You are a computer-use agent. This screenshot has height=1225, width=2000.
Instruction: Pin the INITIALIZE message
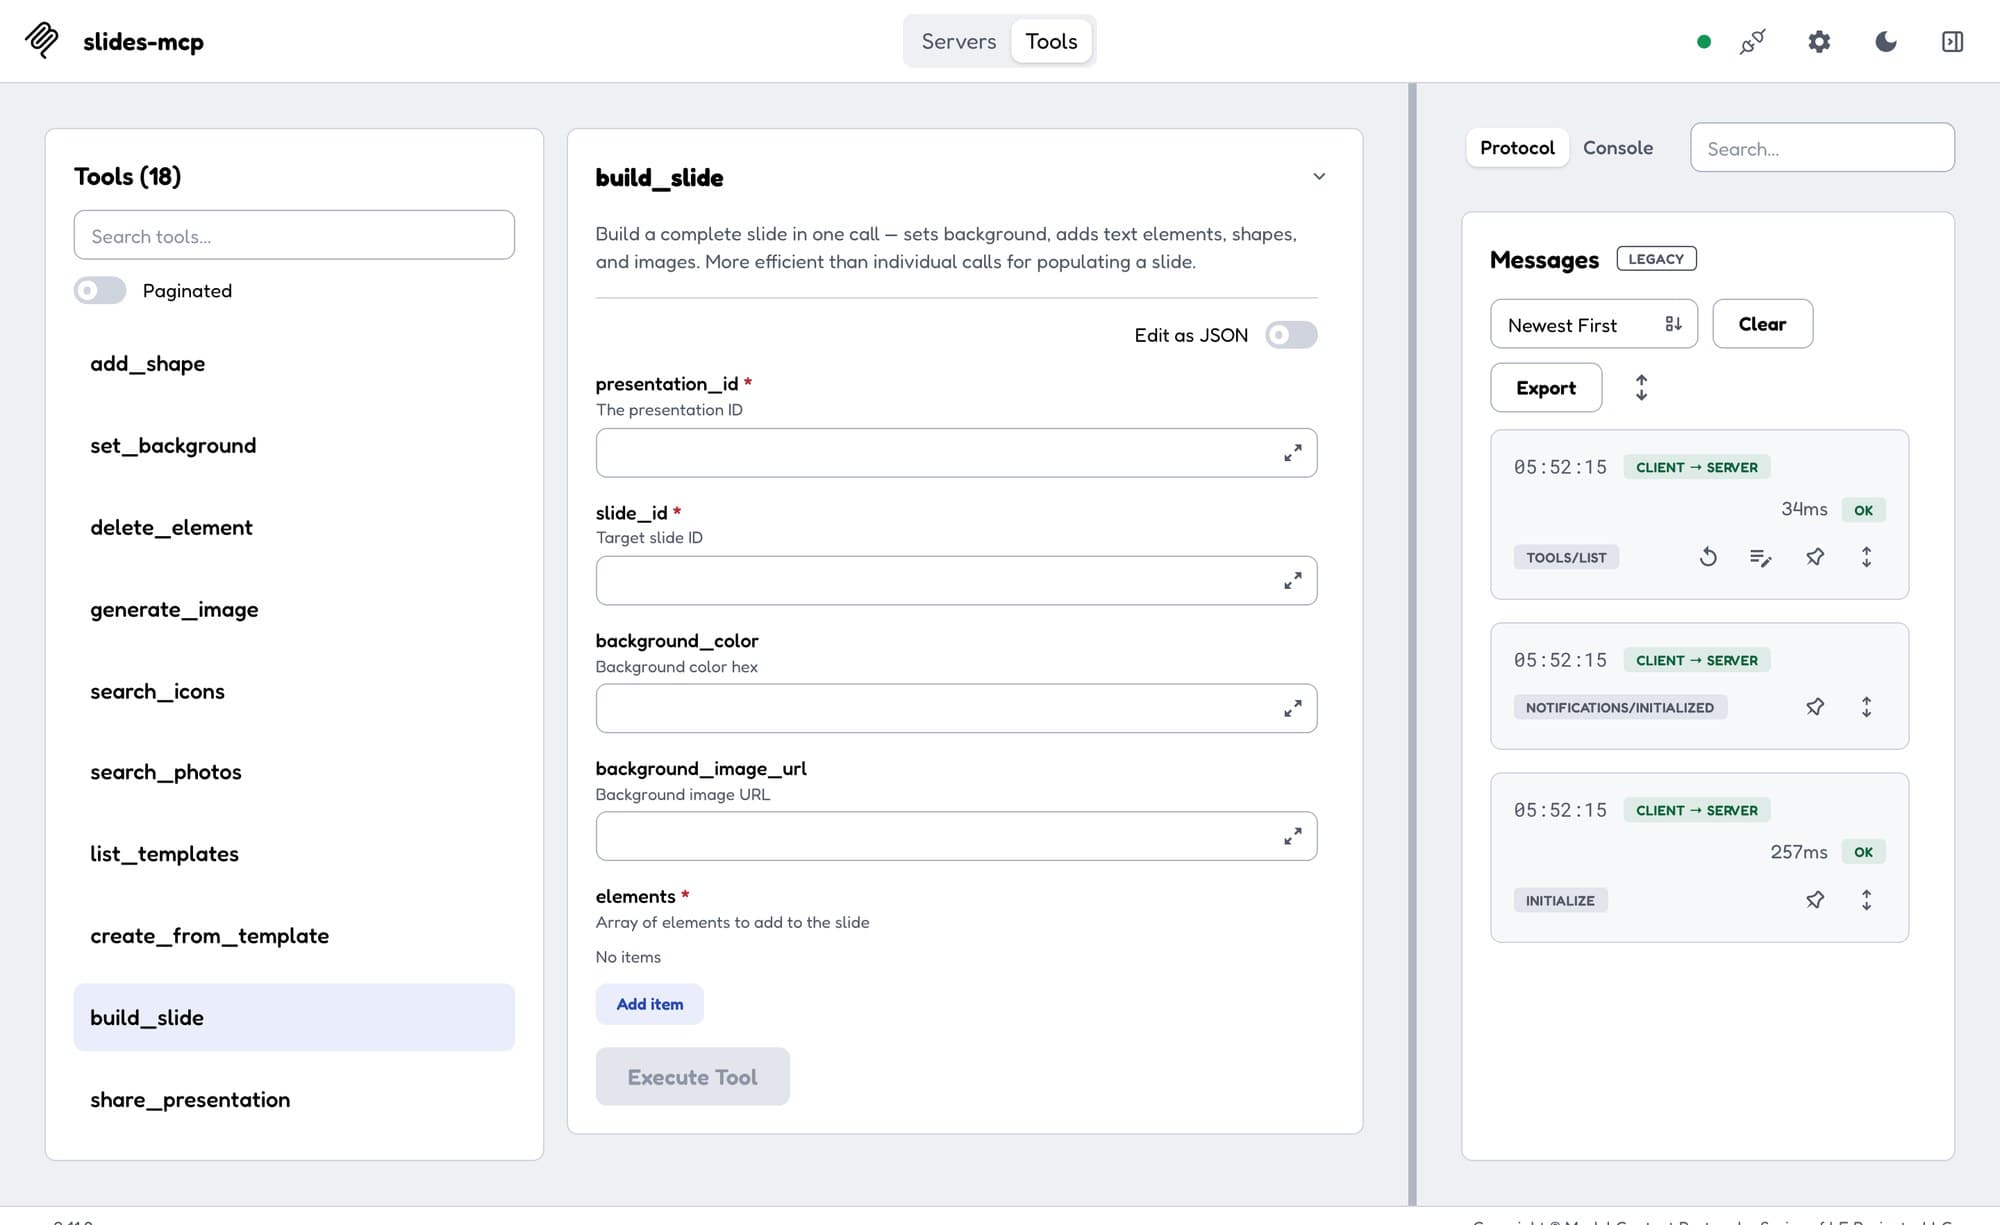(x=1815, y=900)
